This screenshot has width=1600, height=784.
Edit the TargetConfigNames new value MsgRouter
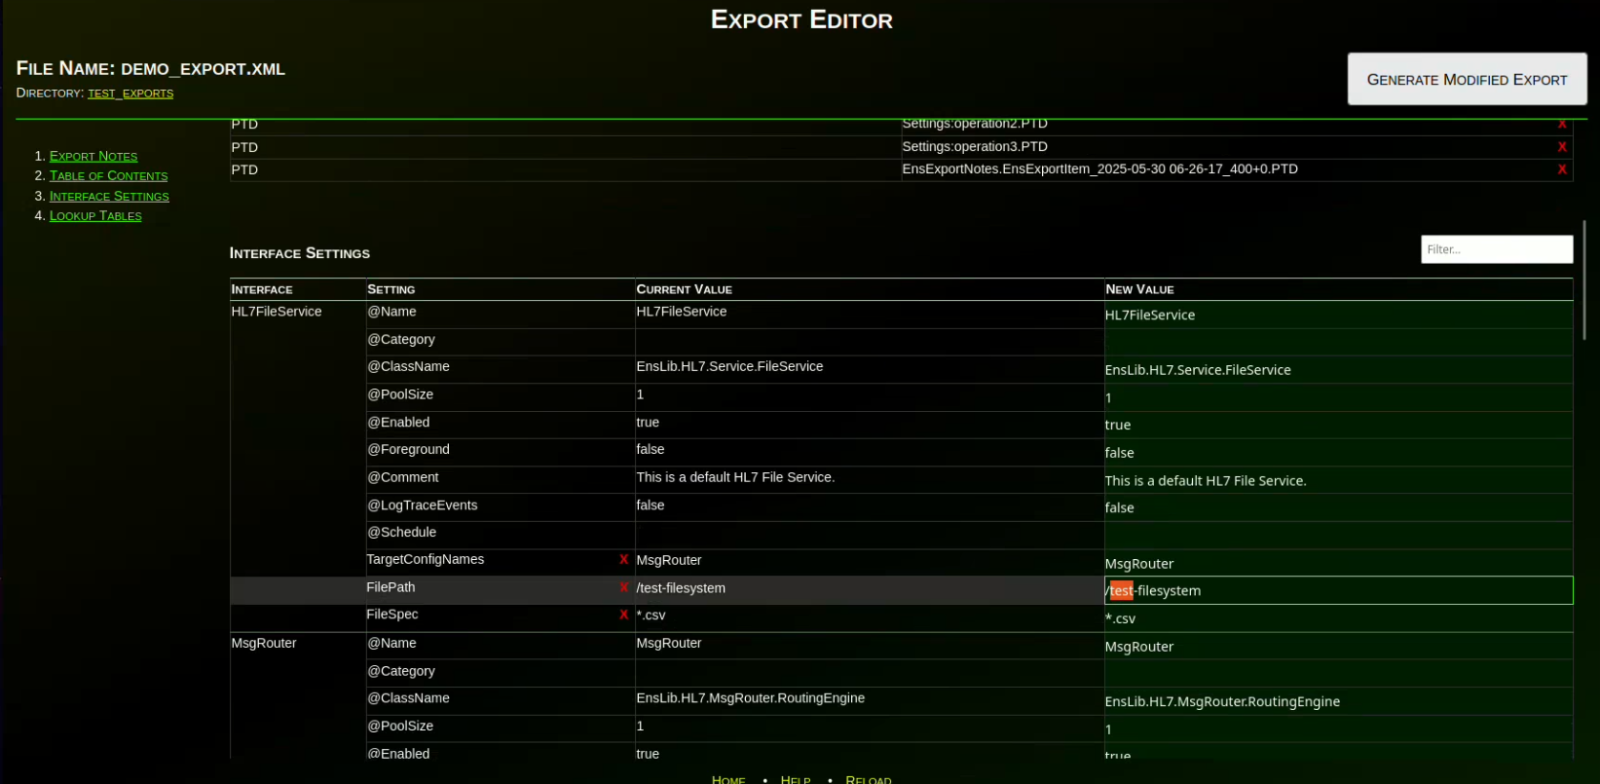1337,564
